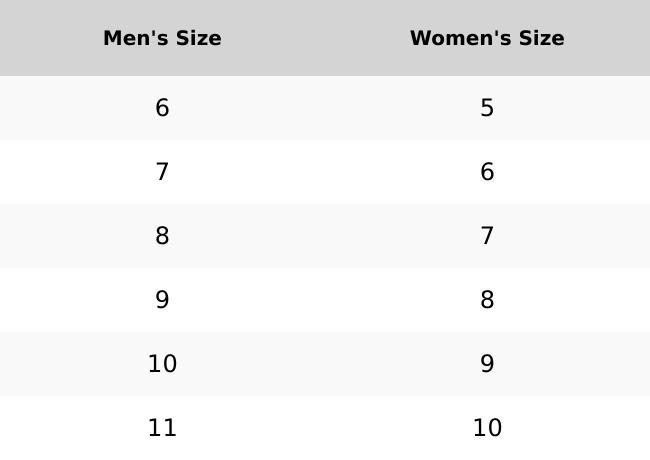The height and width of the screenshot is (460, 650).
Task: Select women's size 5 cell
Action: (487, 108)
